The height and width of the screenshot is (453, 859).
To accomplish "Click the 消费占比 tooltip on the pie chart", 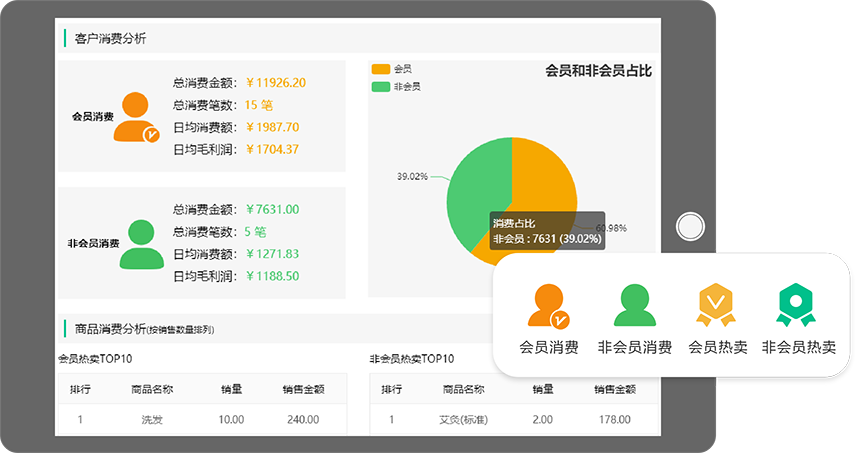I will (x=547, y=231).
